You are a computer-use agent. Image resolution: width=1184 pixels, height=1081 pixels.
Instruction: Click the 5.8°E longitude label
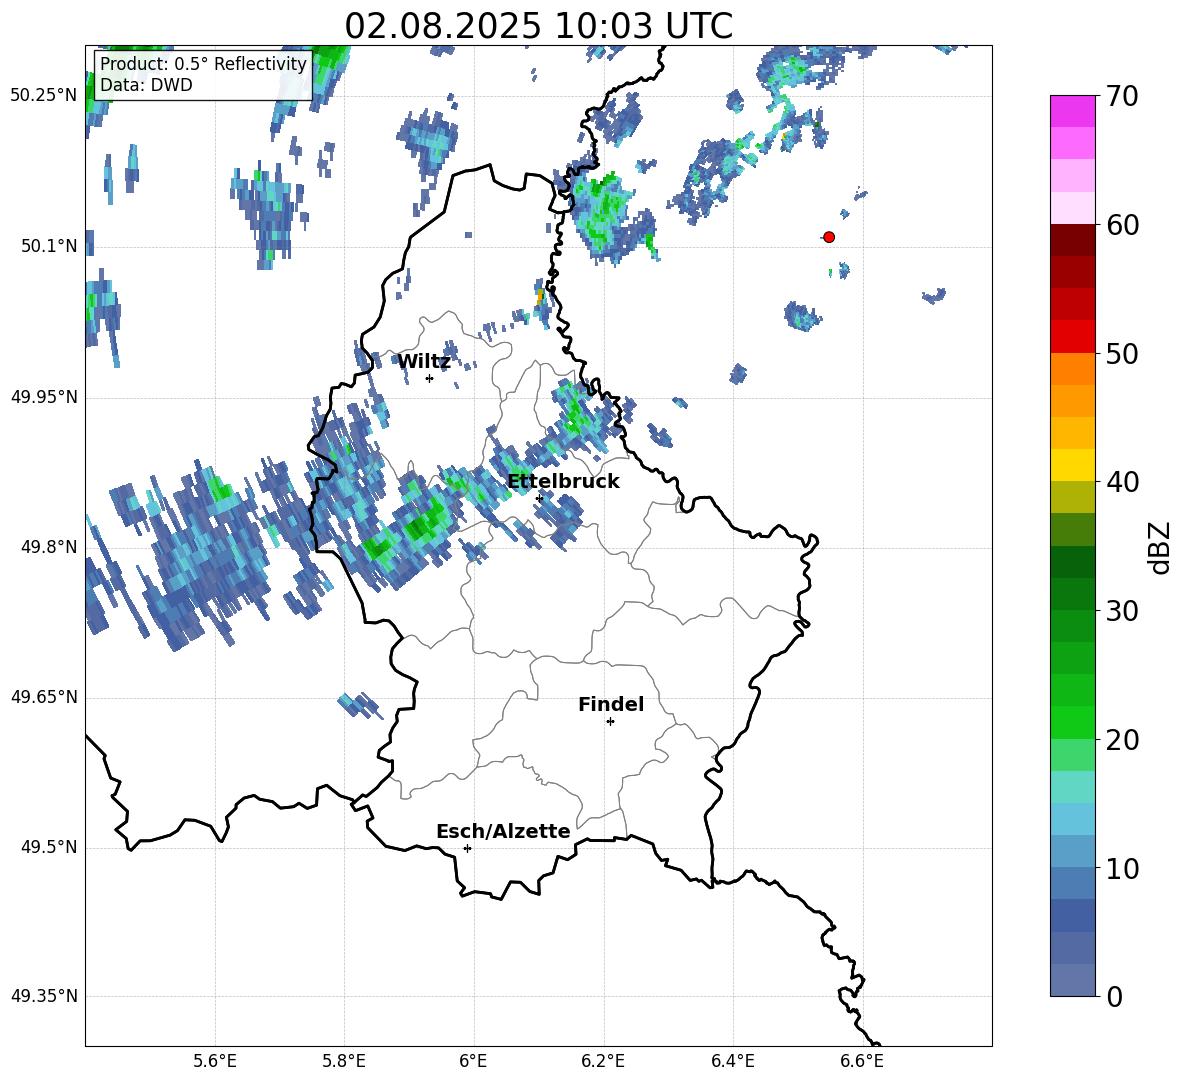click(x=344, y=1062)
